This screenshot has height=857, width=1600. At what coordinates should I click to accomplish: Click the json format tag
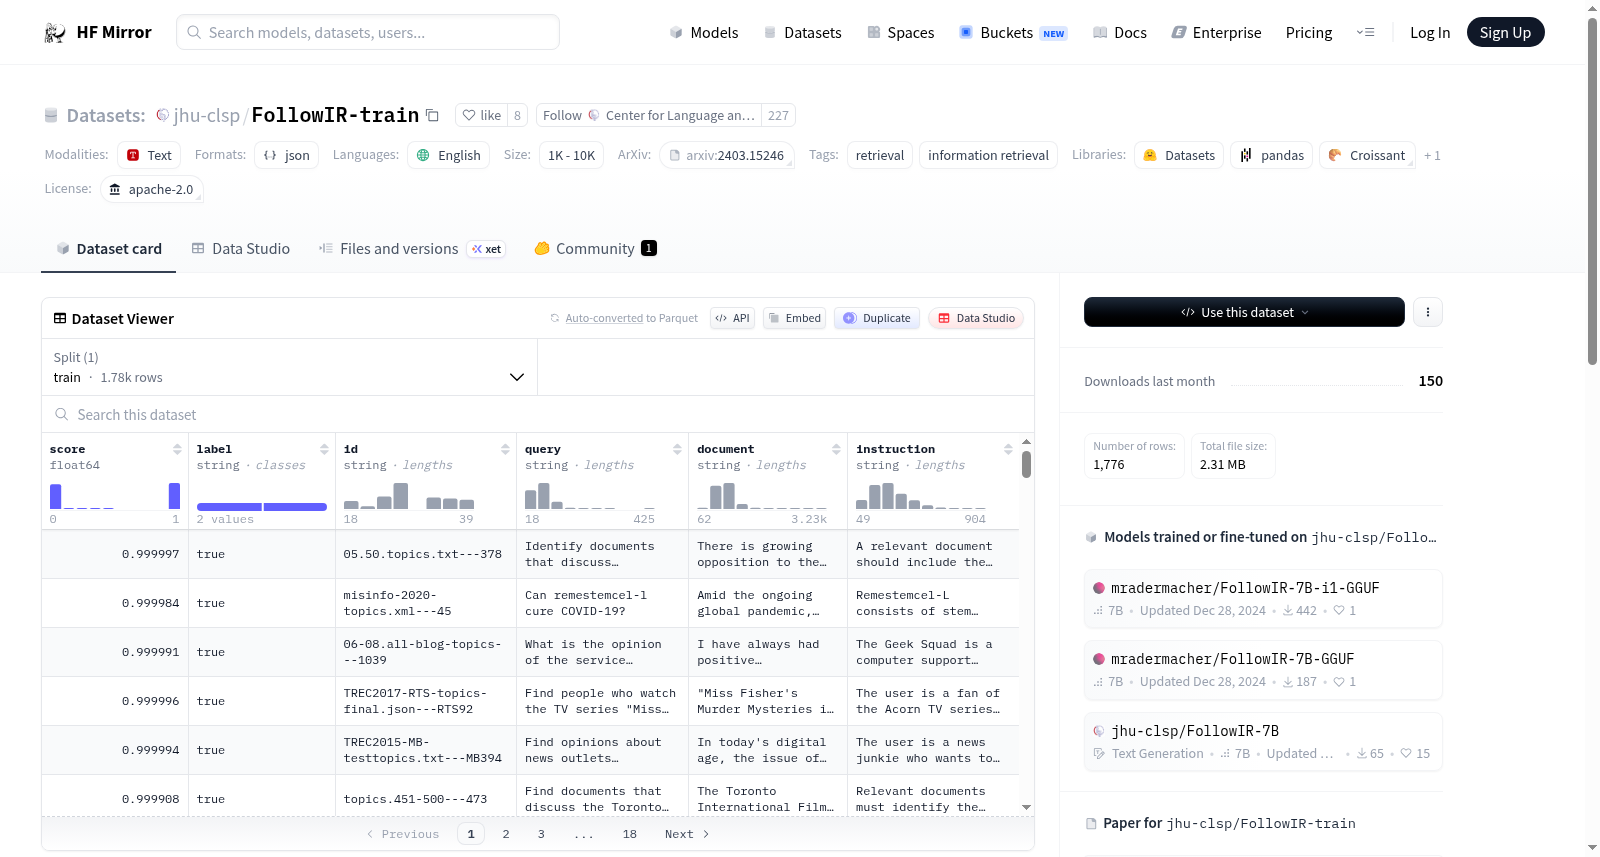[286, 155]
